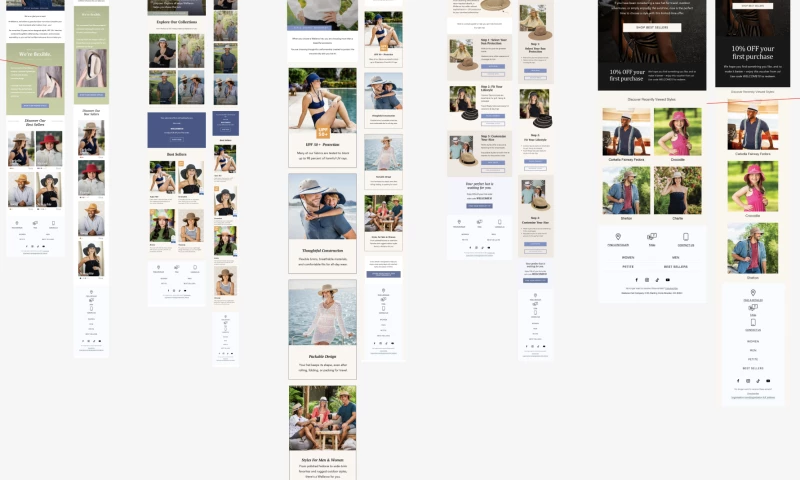Click the location pin icon below the wide Best Sellers grid in the Explore Our Collections email
Viewport: 800px width, 480px height.
pos(158,267)
